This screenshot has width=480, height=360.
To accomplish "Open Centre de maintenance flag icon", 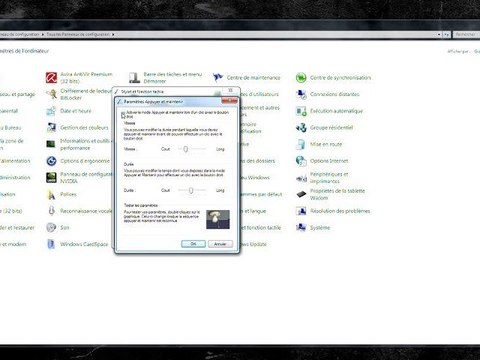I will coord(218,78).
